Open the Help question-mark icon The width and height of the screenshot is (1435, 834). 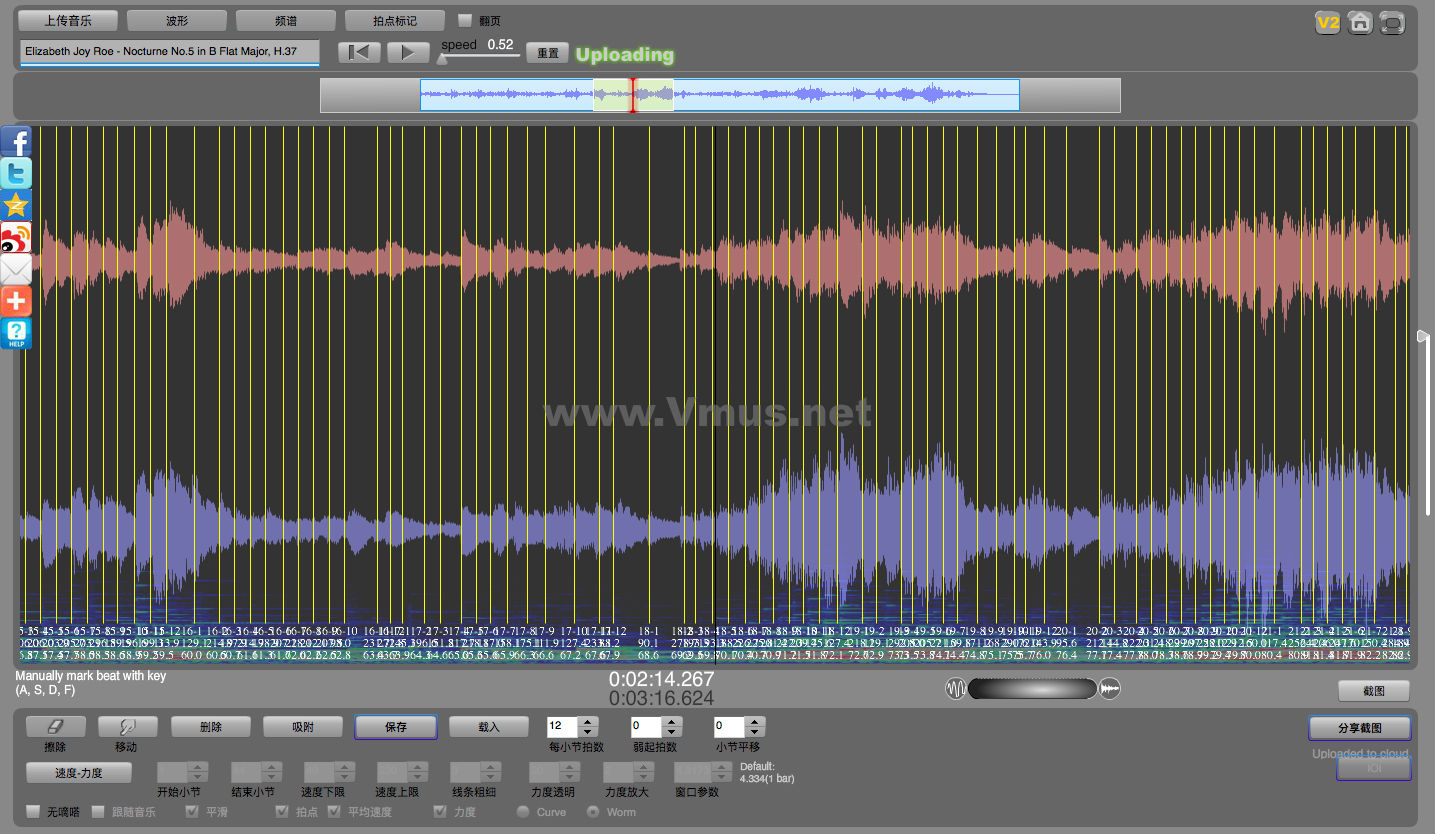pyautogui.click(x=16, y=333)
